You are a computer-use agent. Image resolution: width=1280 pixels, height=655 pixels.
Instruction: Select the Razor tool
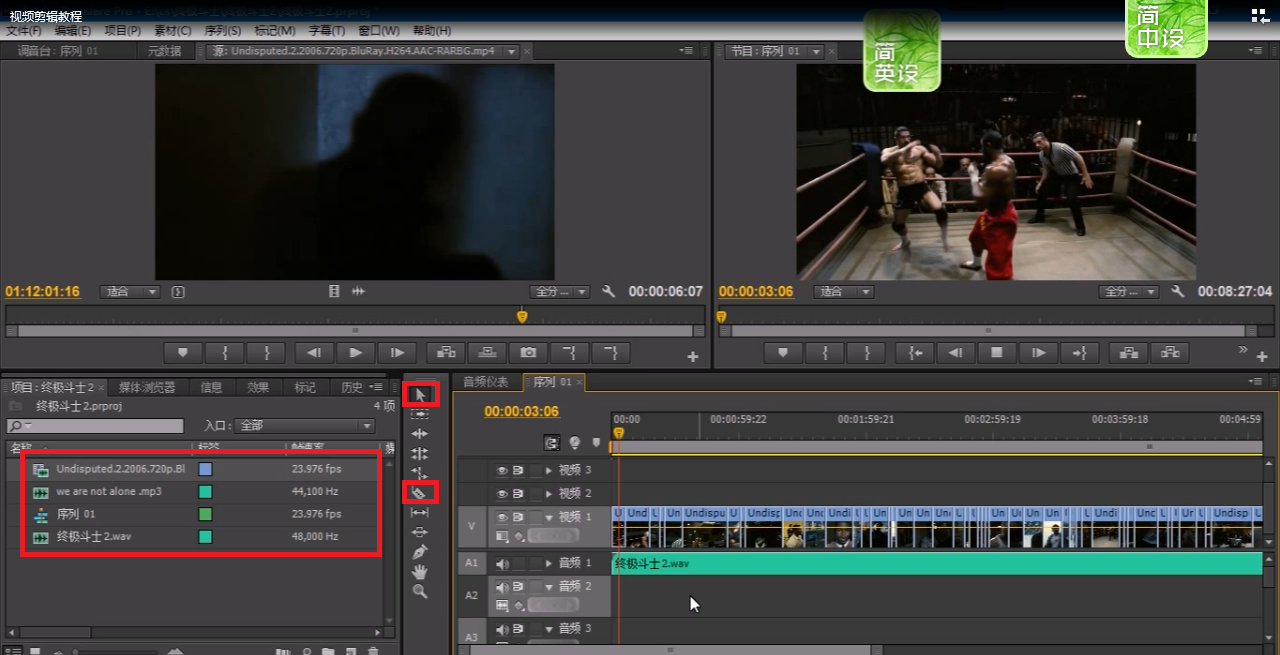pyautogui.click(x=420, y=492)
